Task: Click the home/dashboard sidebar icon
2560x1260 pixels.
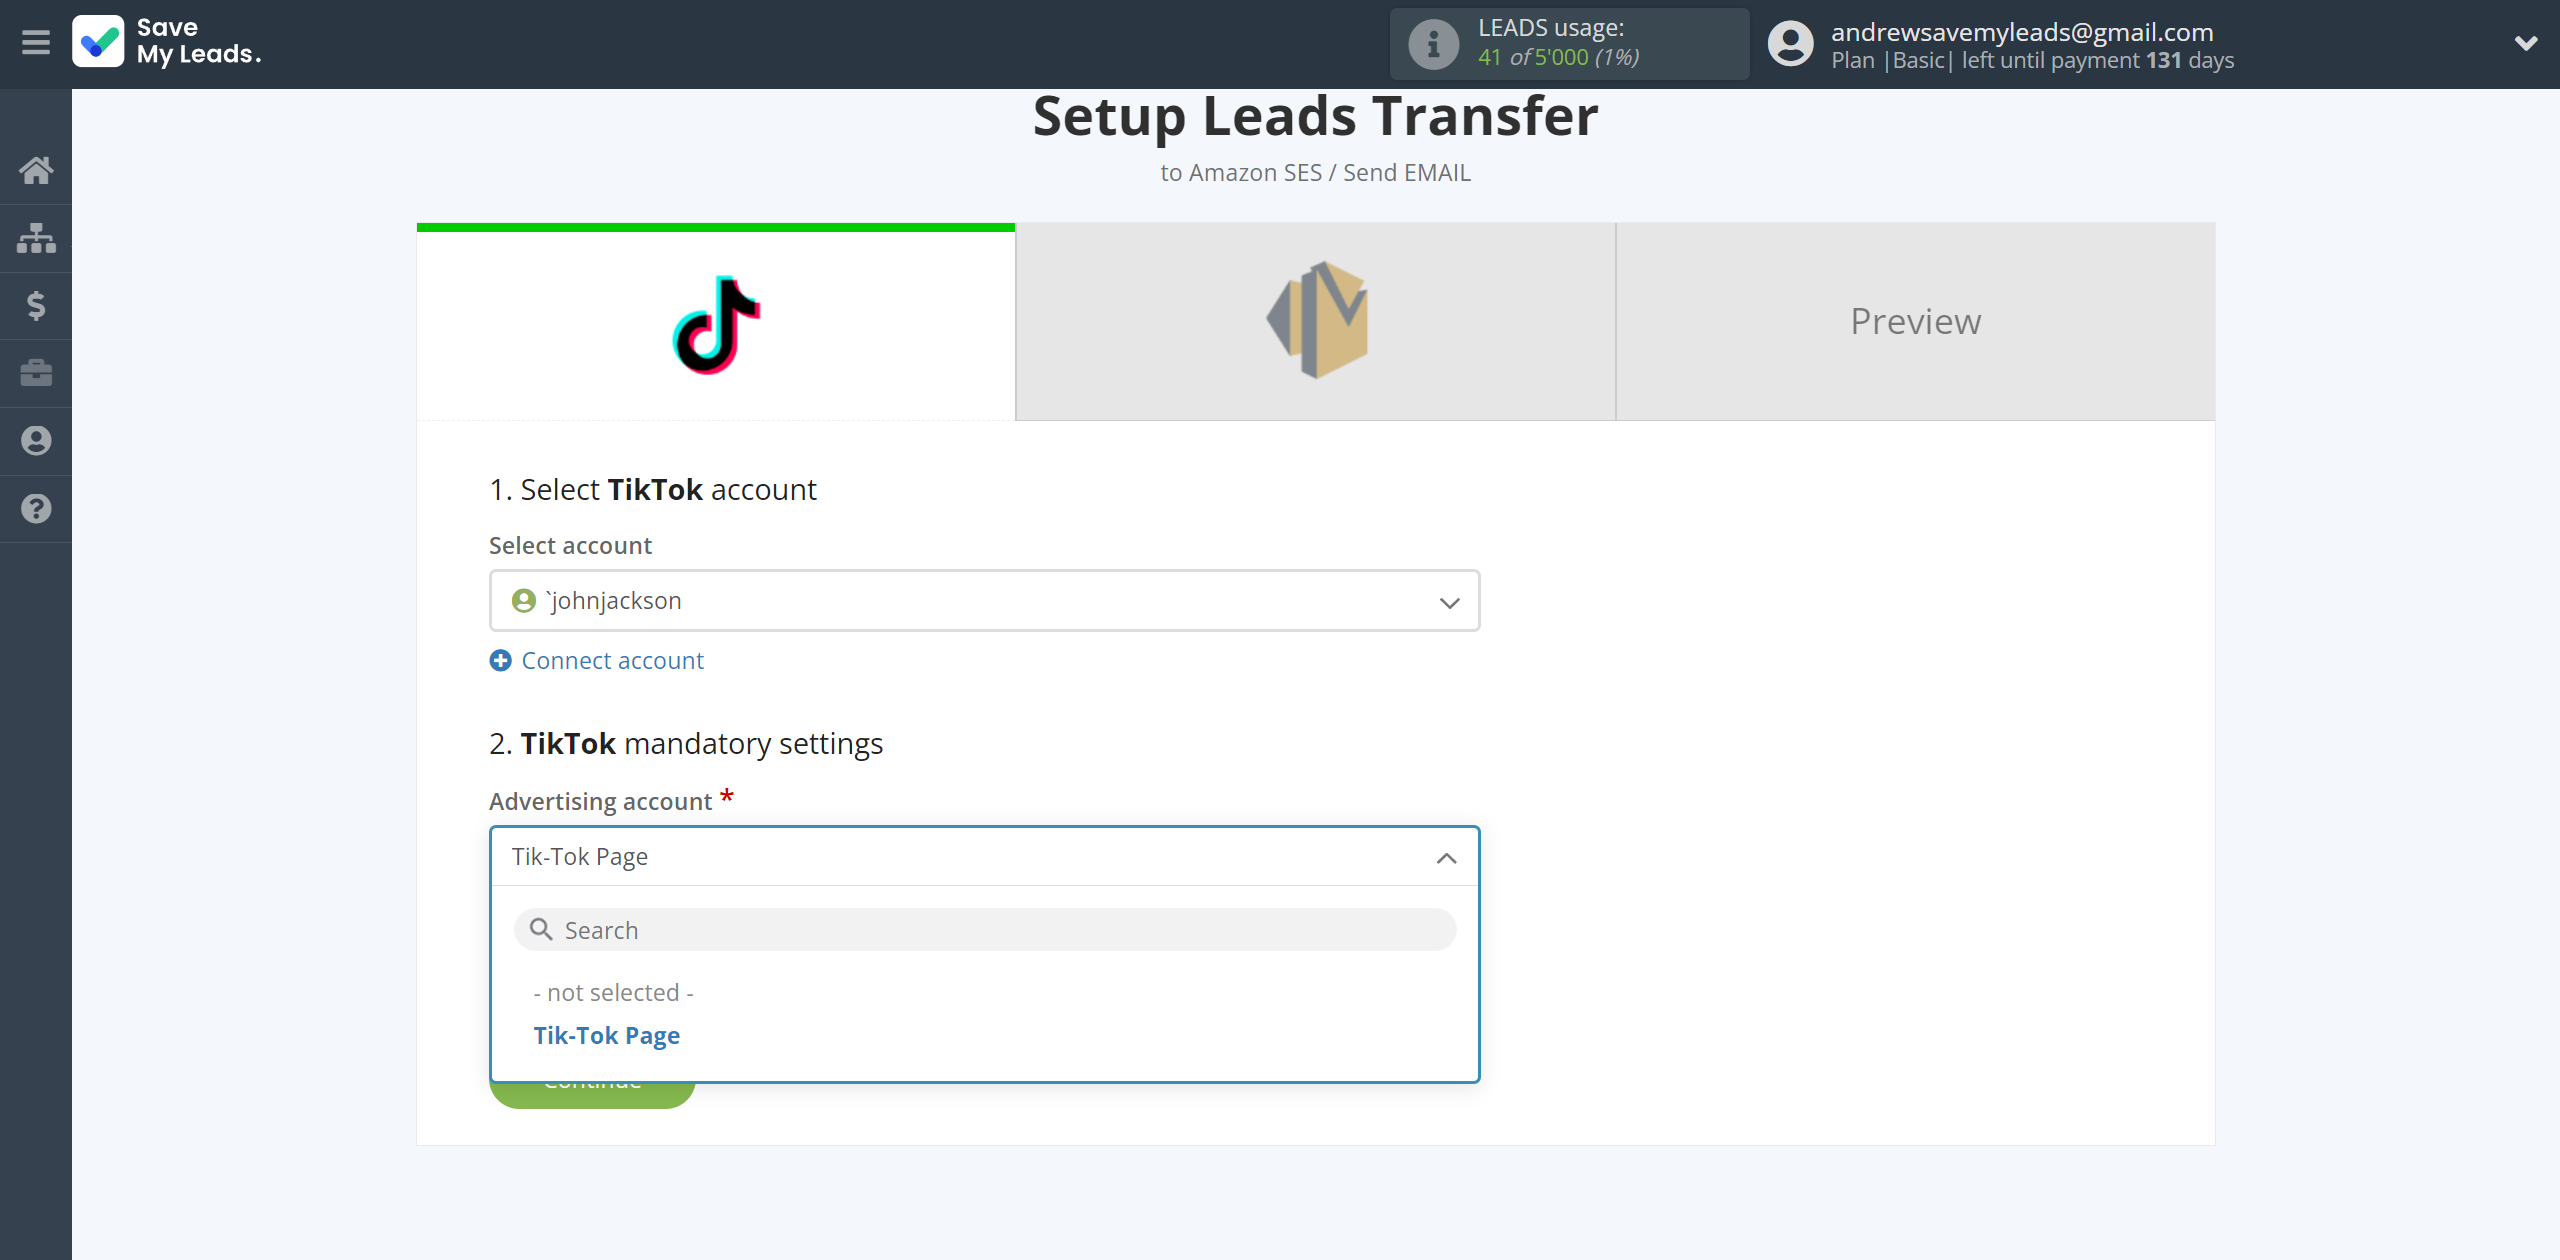Action: pyautogui.click(x=36, y=168)
